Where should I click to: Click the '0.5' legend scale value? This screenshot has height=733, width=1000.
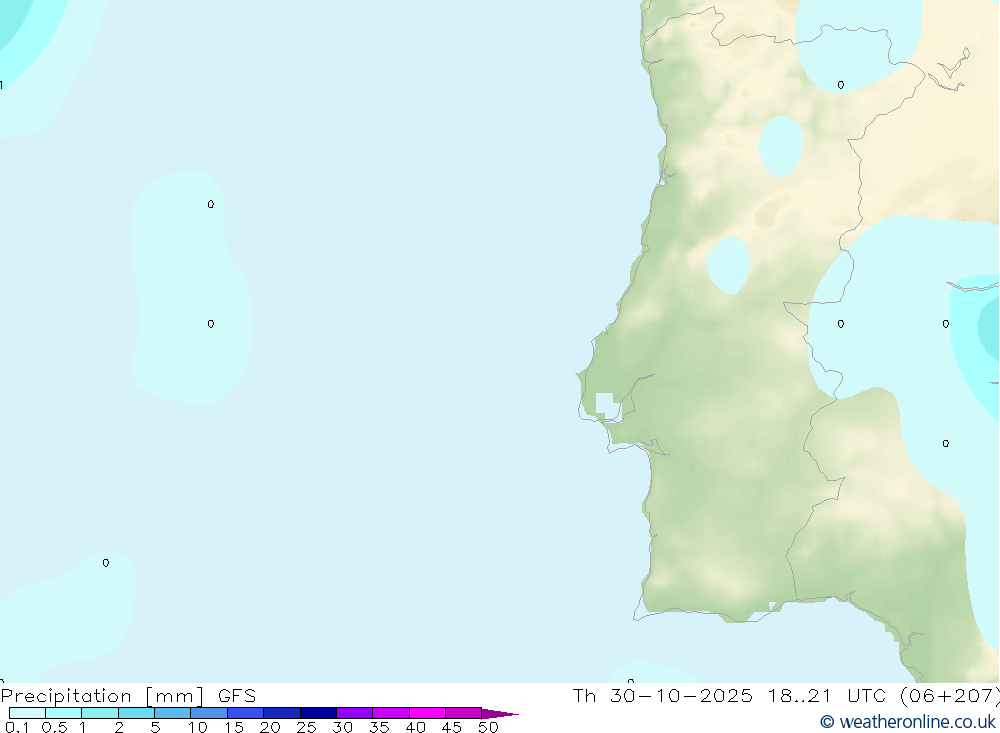tap(54, 727)
